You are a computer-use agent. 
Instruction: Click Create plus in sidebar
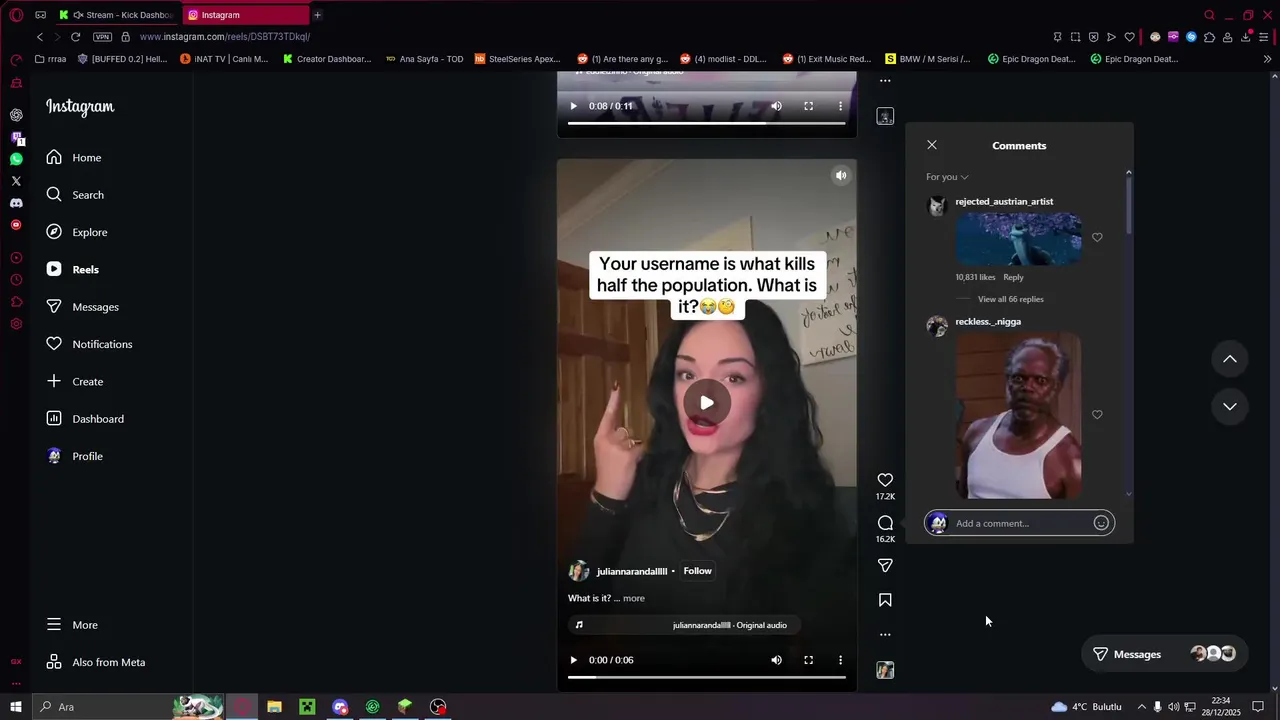74,381
